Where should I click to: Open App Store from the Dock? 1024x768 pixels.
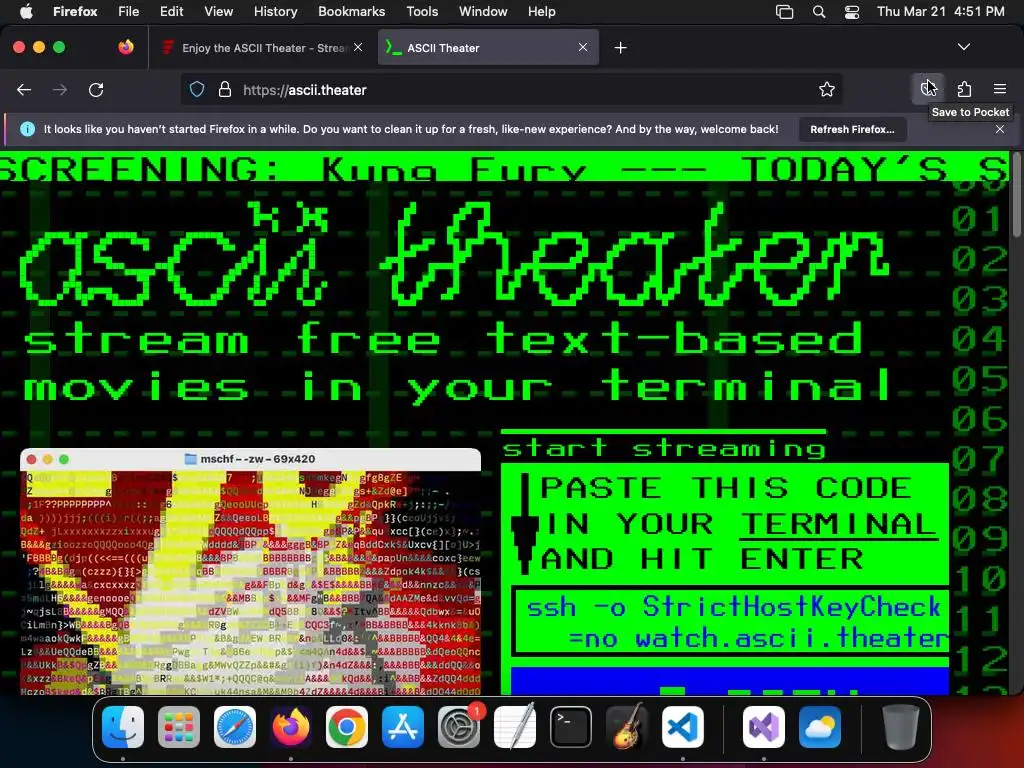[x=403, y=727]
